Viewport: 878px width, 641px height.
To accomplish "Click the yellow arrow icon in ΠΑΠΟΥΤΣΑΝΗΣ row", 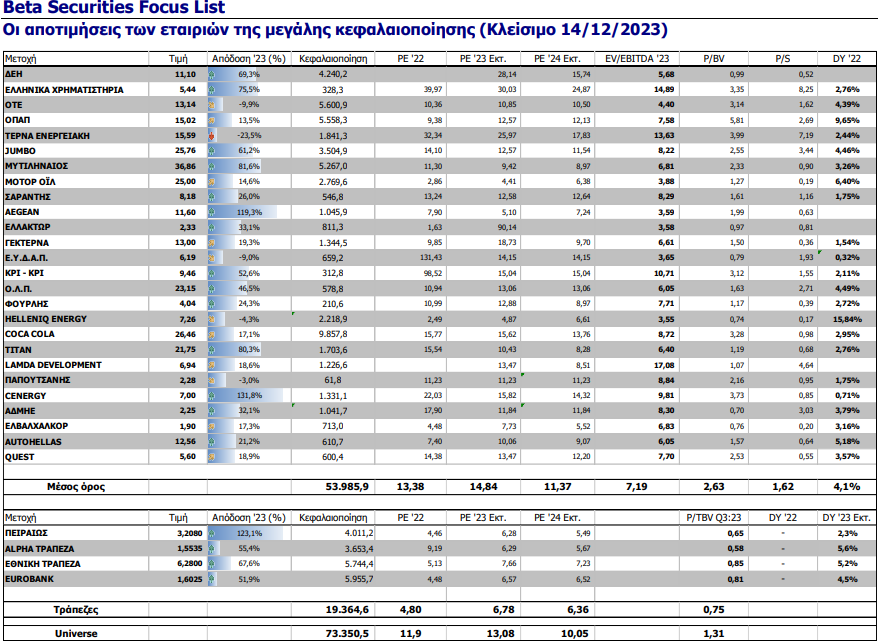I will coord(211,381).
